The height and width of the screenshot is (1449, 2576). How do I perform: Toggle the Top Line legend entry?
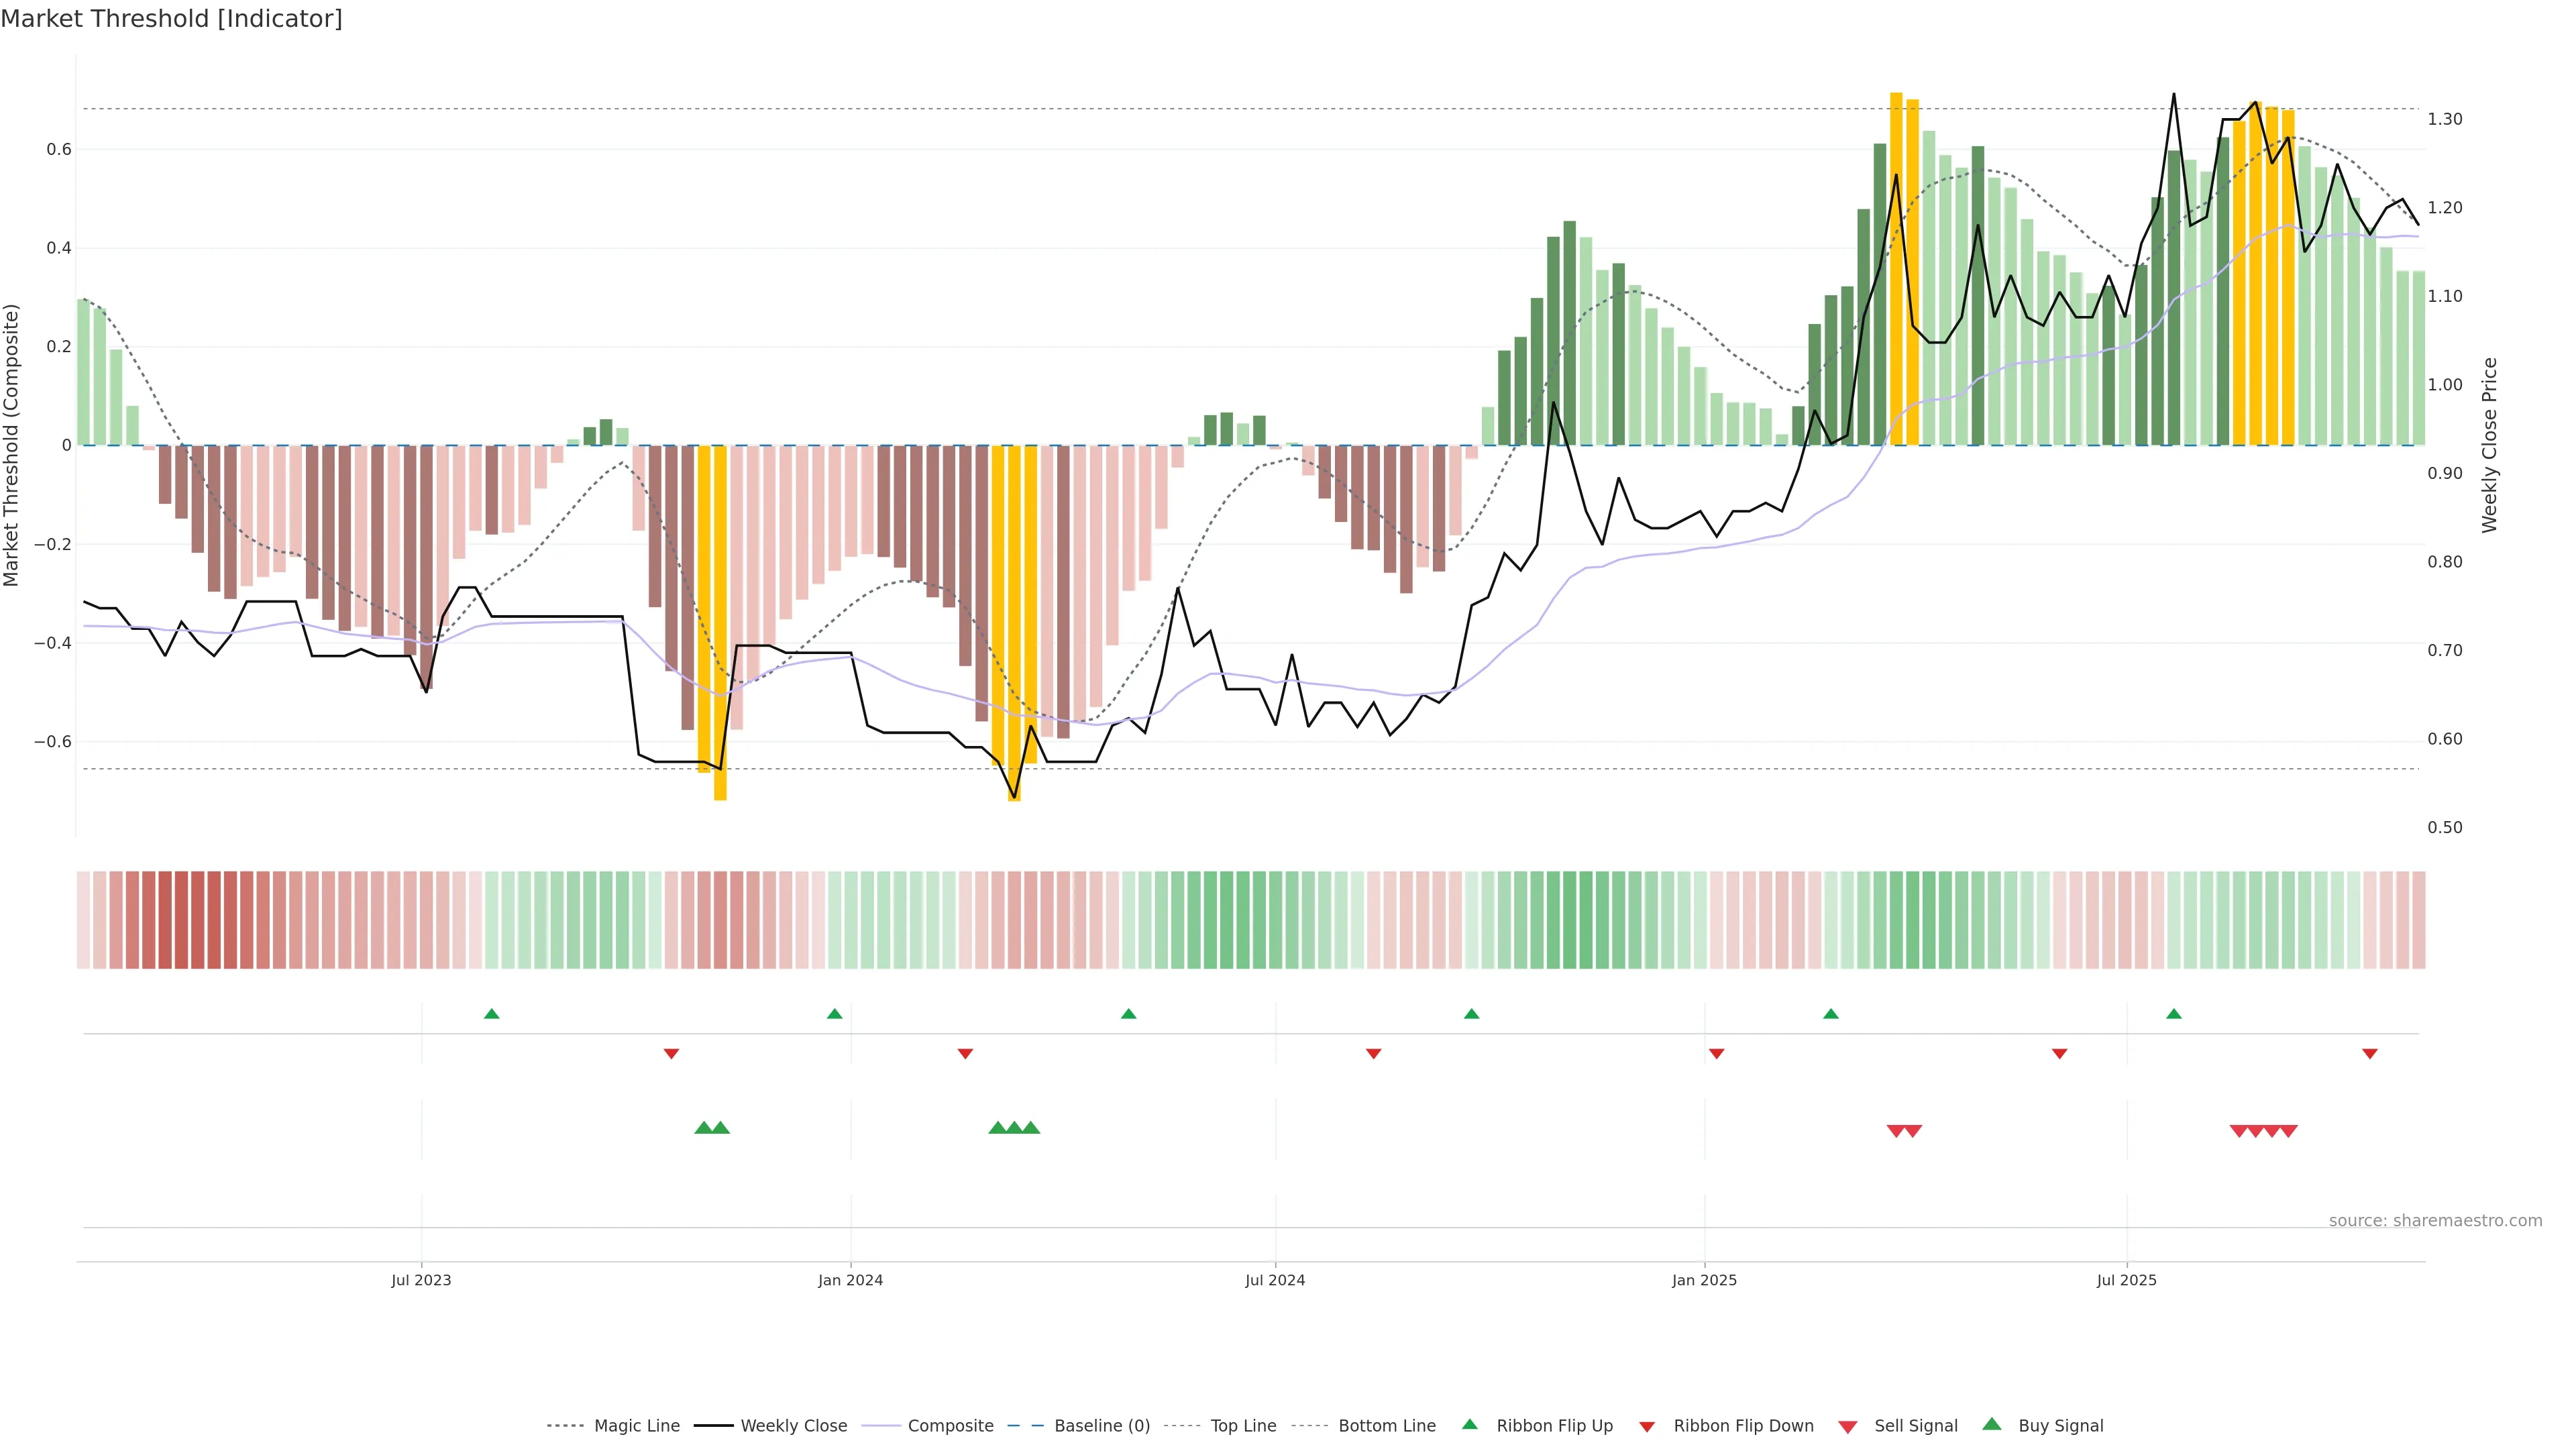(1243, 1425)
